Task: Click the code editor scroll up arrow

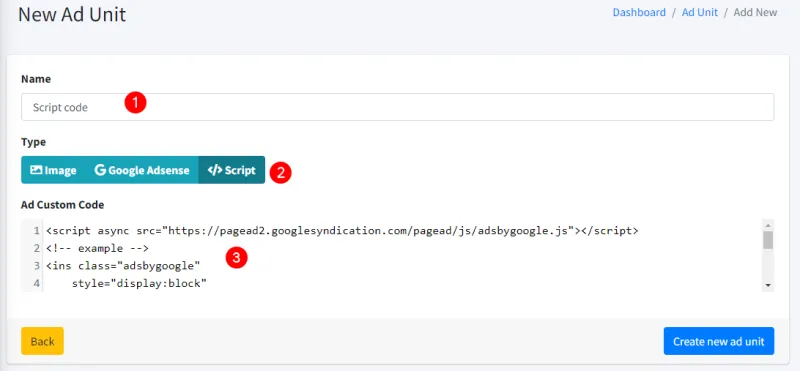Action: click(768, 225)
